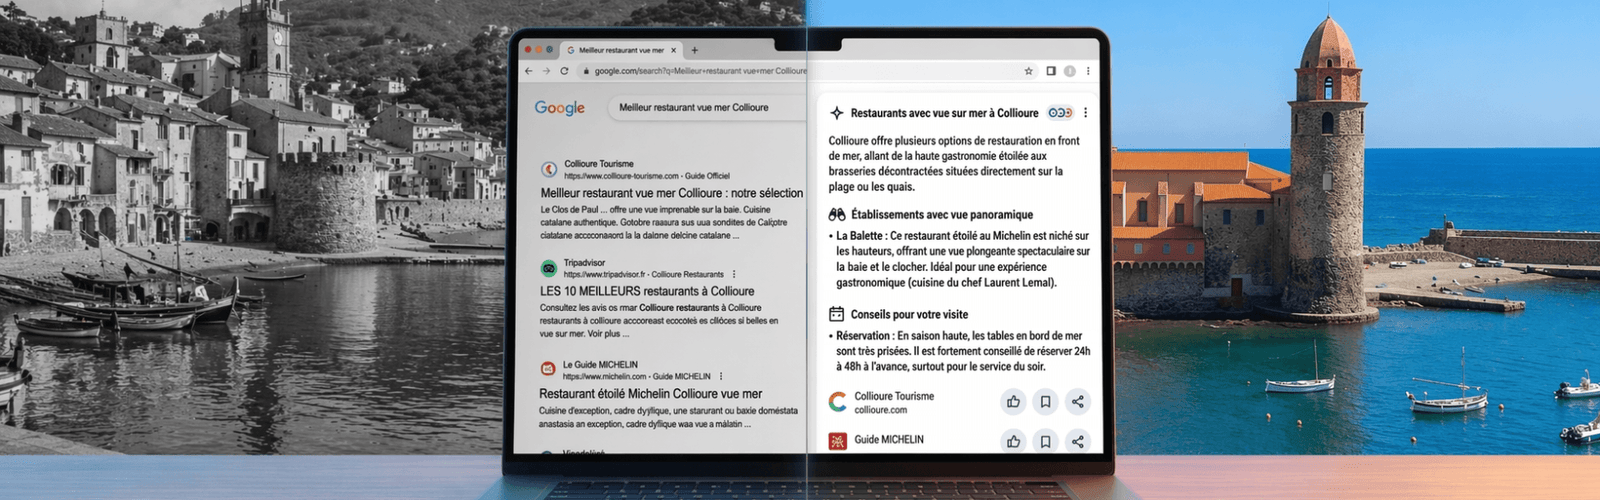This screenshot has height=500, width=1600.
Task: Share the Collioure Tourisme source
Action: [1078, 402]
